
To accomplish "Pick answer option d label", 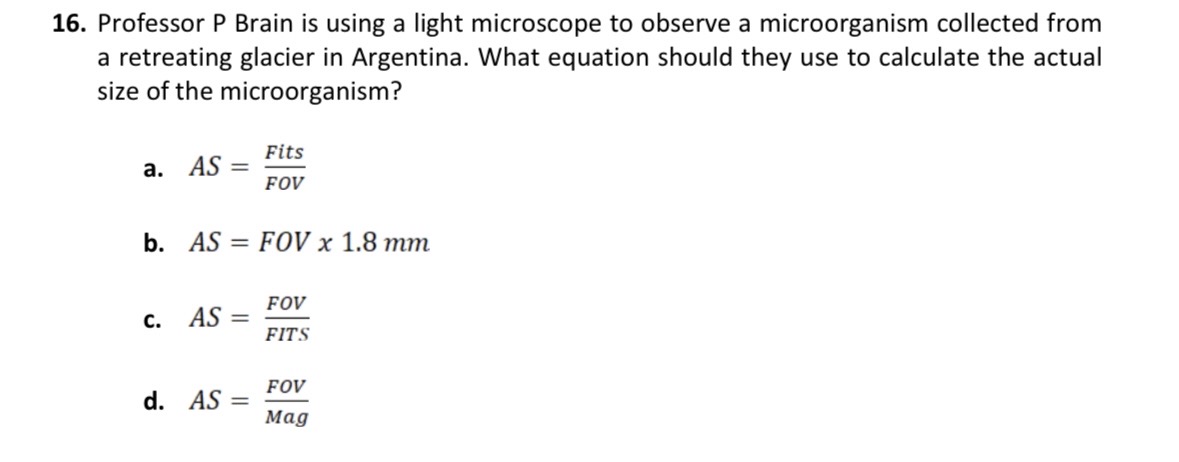I will point(153,402).
